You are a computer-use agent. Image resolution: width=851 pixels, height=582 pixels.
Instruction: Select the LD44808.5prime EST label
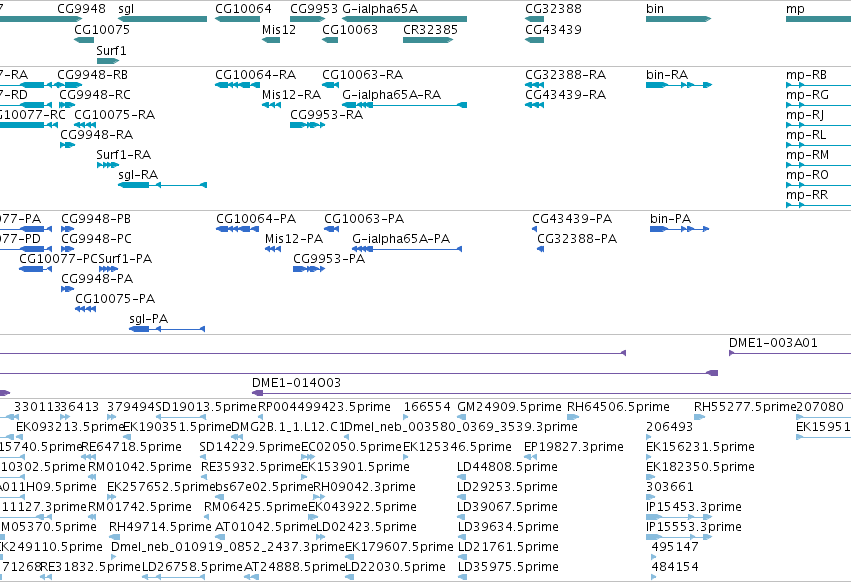click(x=507, y=467)
